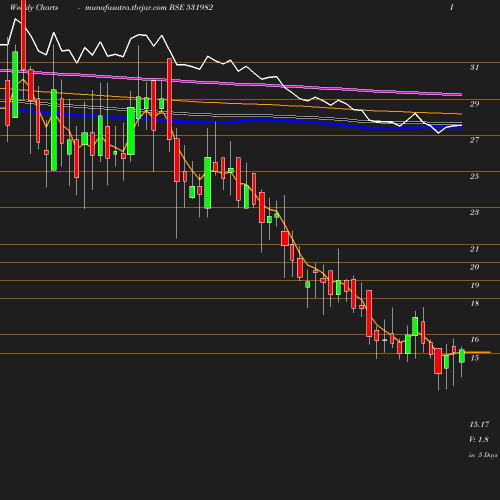The height and width of the screenshot is (500, 500).
Task: Click the price axis label 15
Action: point(474,358)
